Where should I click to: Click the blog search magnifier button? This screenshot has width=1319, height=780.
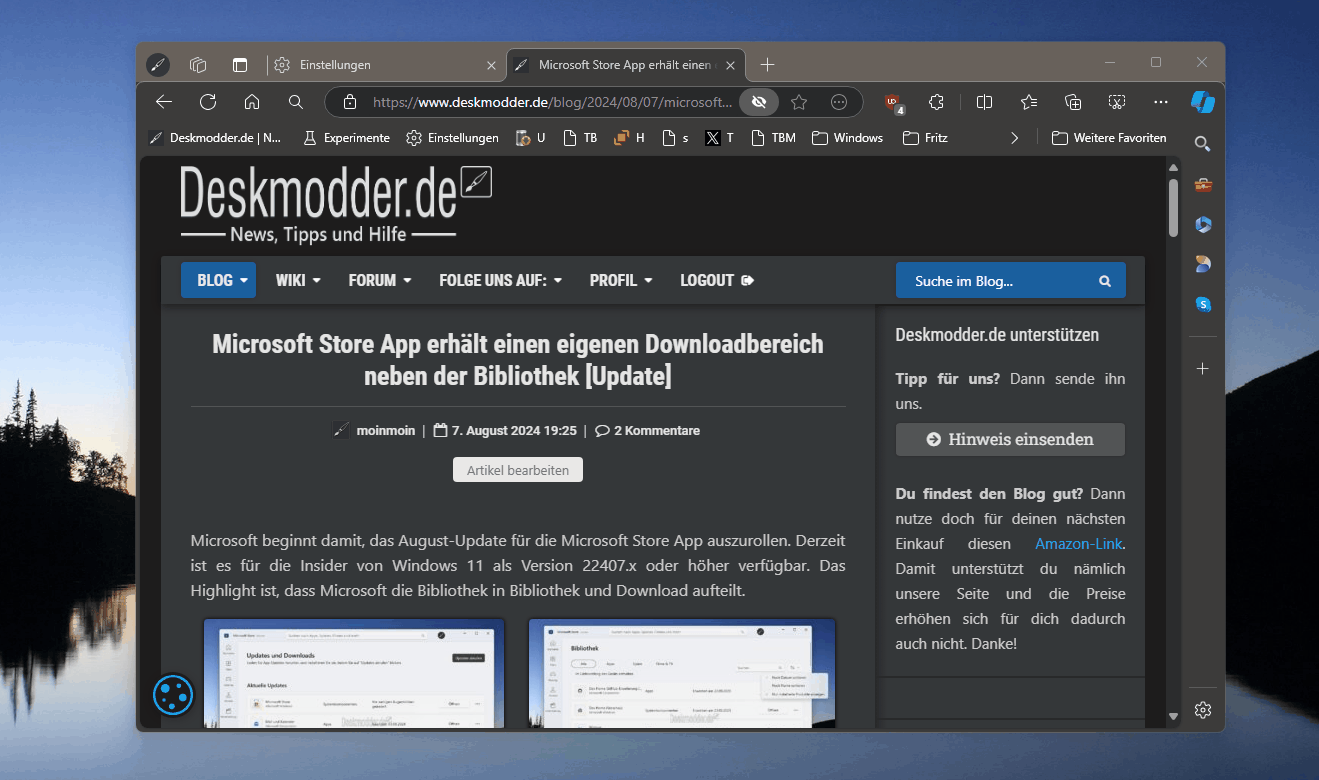pos(1105,281)
